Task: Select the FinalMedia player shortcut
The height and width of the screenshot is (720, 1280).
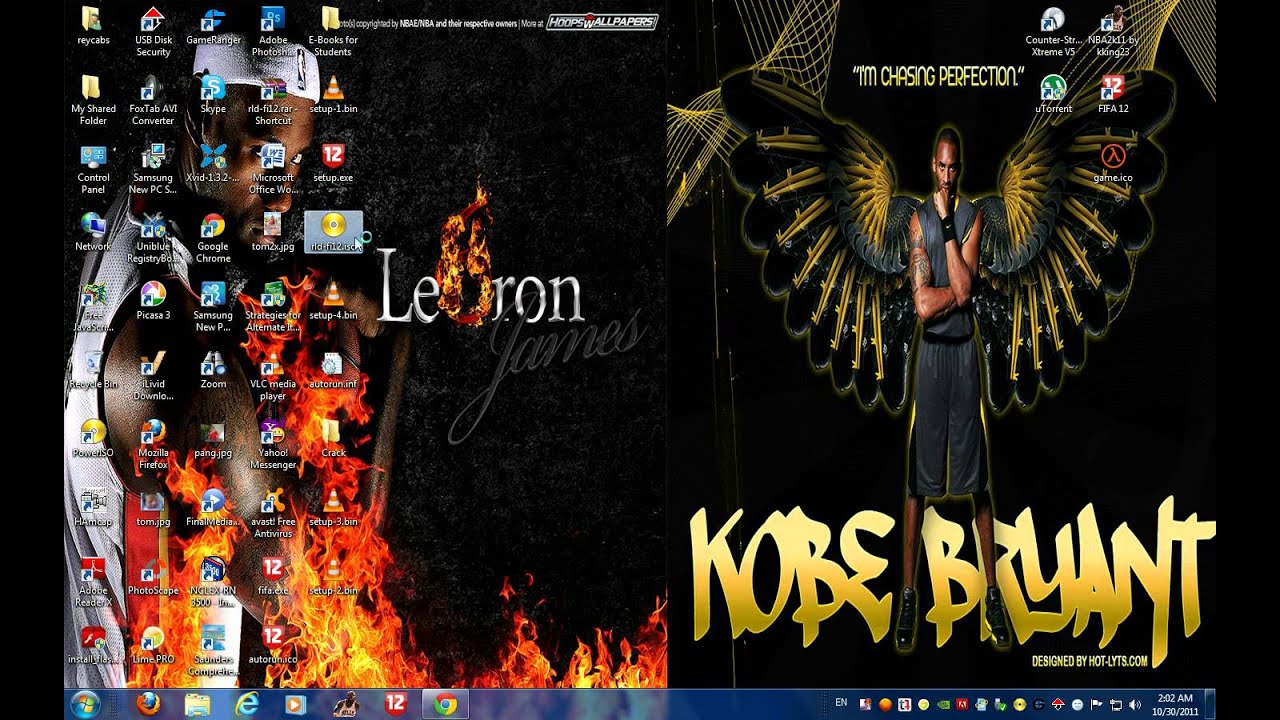Action: pos(213,508)
